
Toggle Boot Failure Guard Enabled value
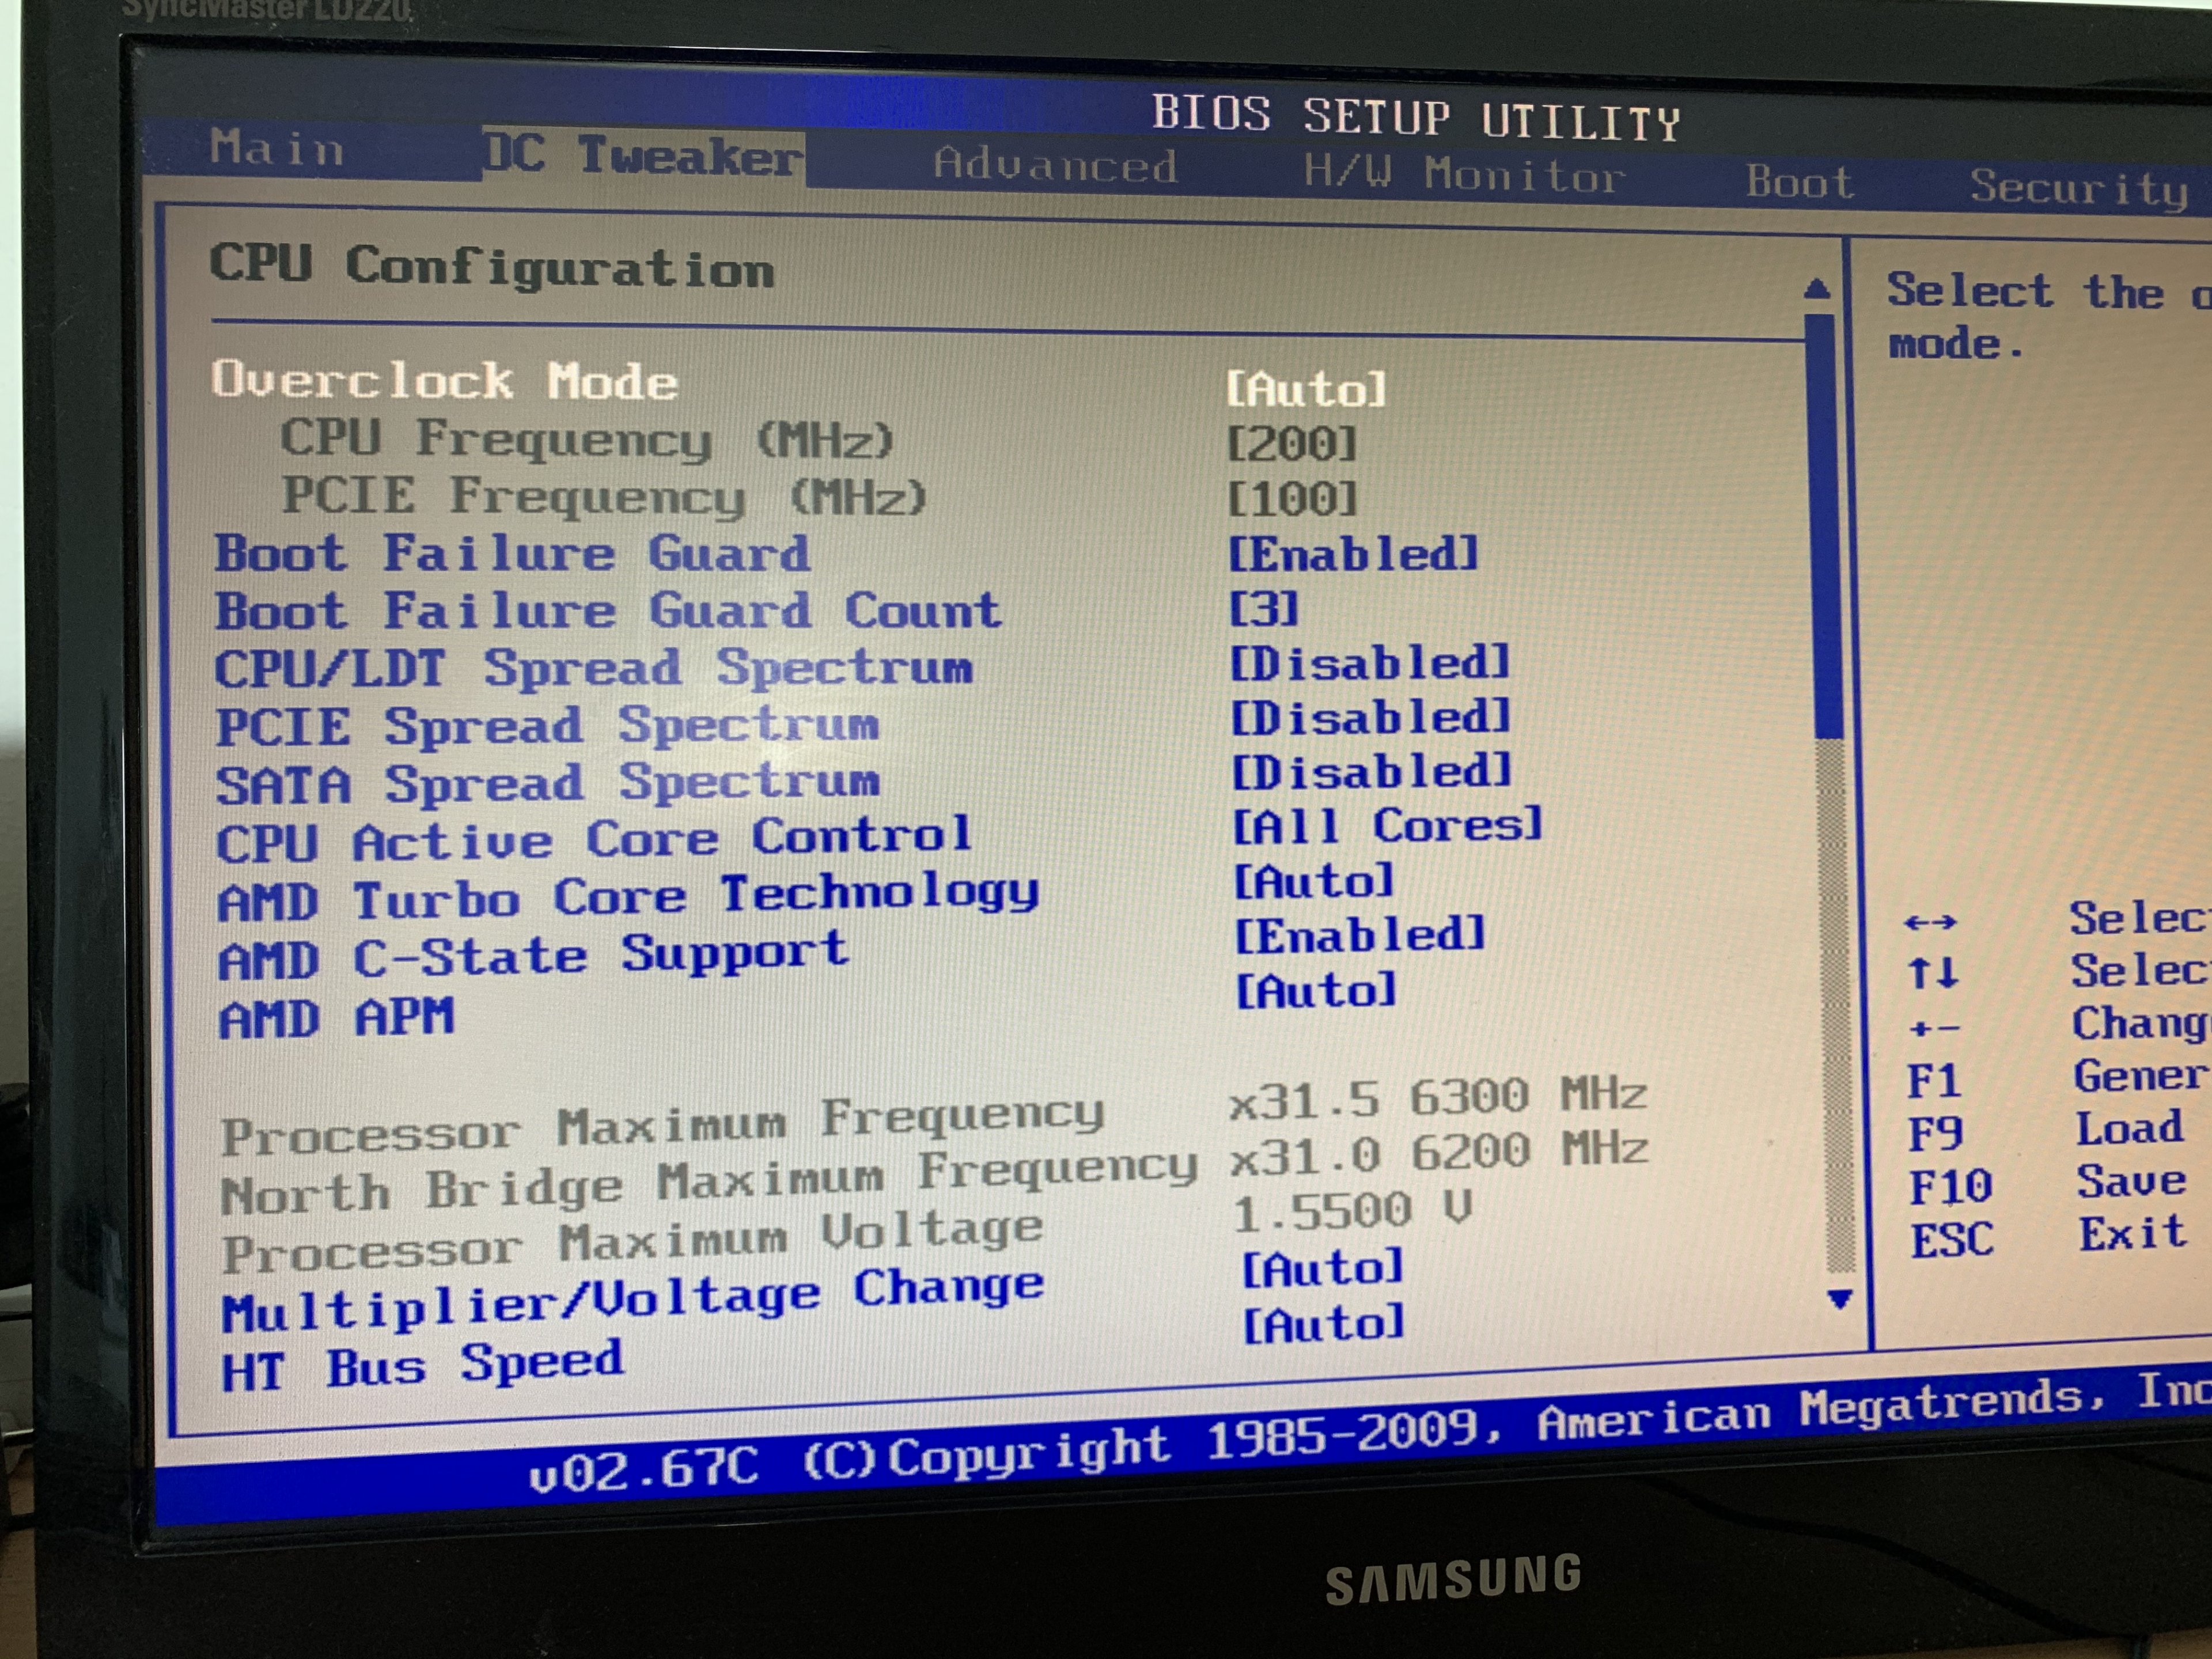pos(1352,555)
